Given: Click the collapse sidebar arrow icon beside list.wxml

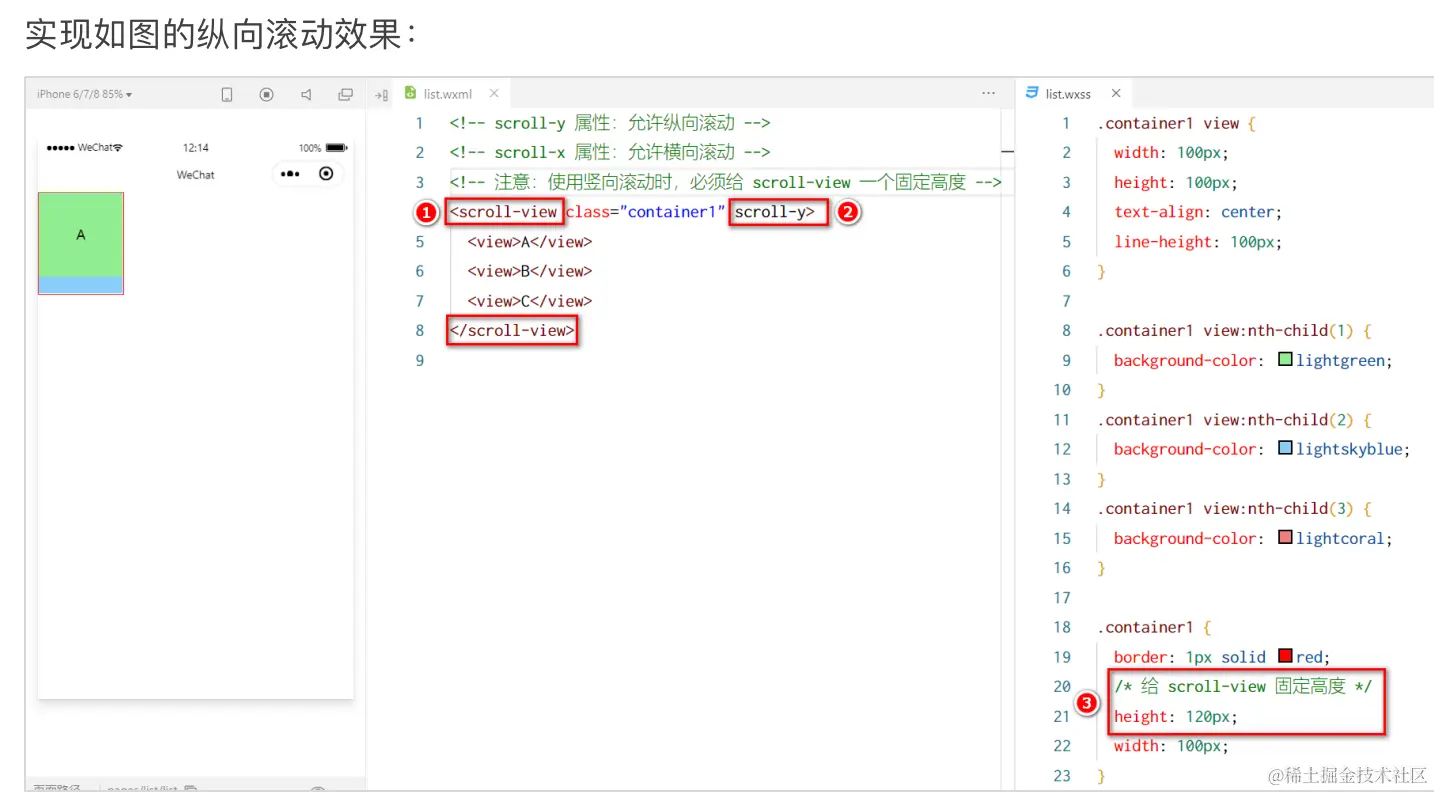Looking at the screenshot, I should tap(381, 95).
